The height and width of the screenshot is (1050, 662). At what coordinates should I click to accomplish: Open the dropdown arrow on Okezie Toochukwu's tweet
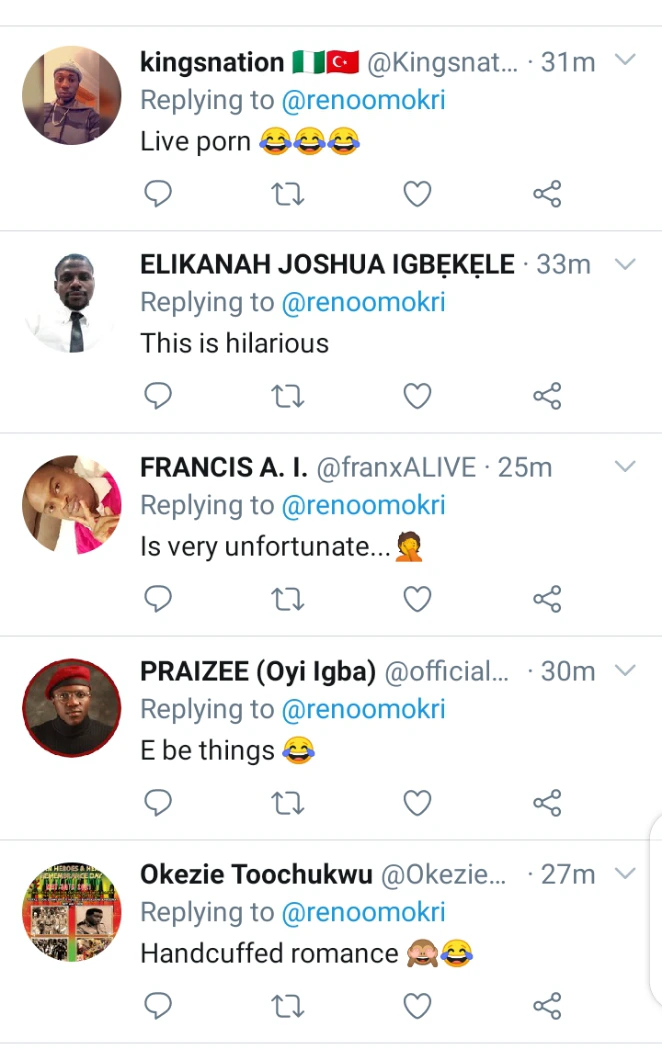[625, 873]
